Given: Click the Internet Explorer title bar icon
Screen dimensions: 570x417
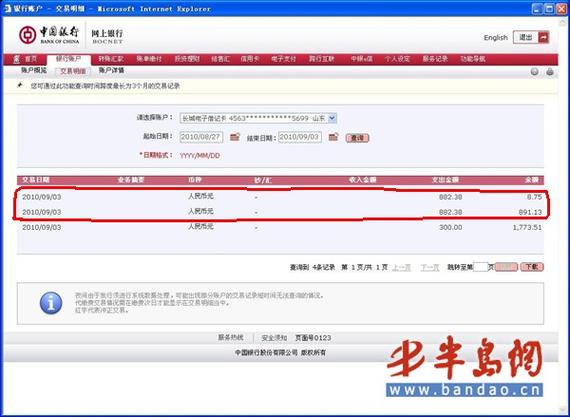Looking at the screenshot, I should [x=7, y=8].
